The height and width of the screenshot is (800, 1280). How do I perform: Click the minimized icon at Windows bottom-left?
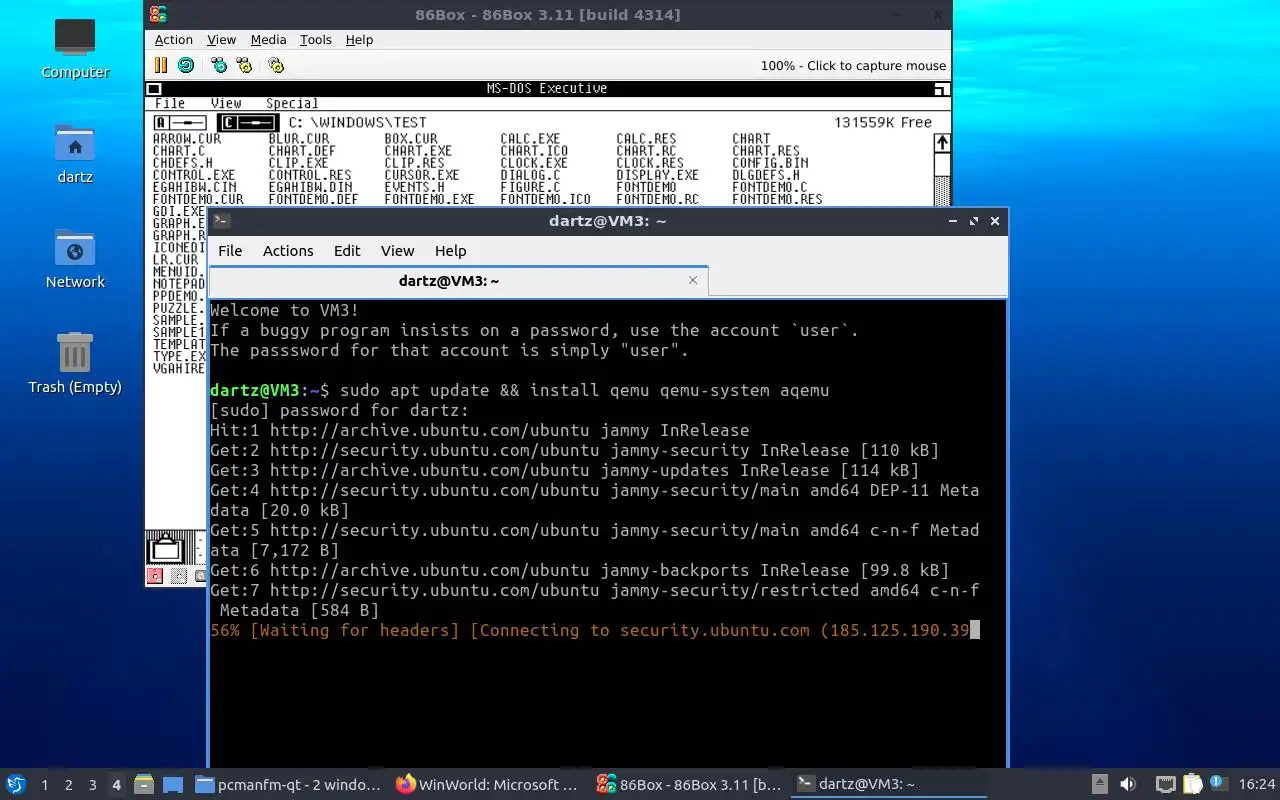pos(166,548)
